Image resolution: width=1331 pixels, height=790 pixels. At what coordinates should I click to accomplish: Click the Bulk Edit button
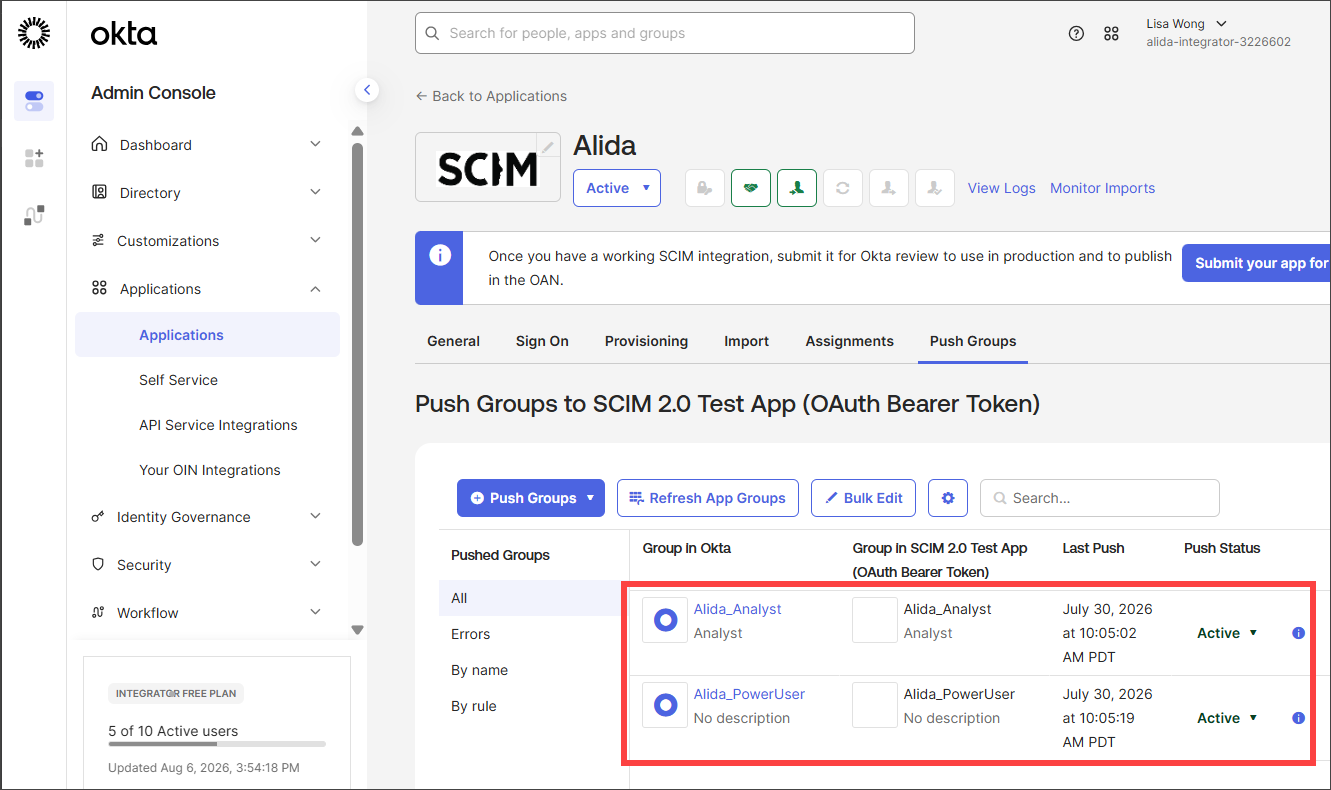point(863,498)
